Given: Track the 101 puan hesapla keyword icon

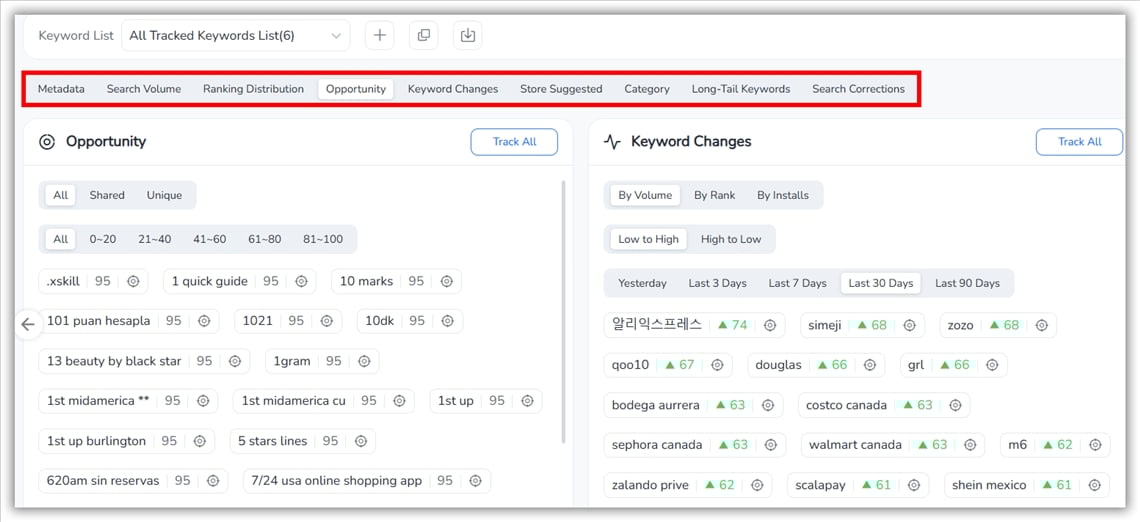Looking at the screenshot, I should point(204,321).
